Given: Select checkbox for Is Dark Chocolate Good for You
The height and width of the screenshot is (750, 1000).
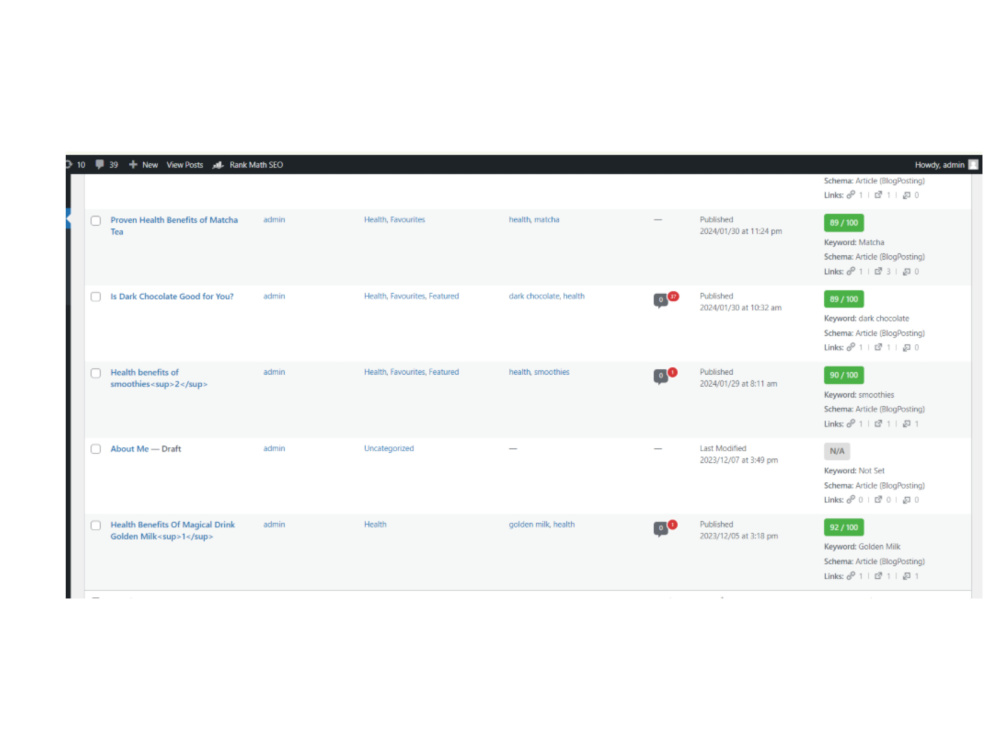Looking at the screenshot, I should click(96, 297).
